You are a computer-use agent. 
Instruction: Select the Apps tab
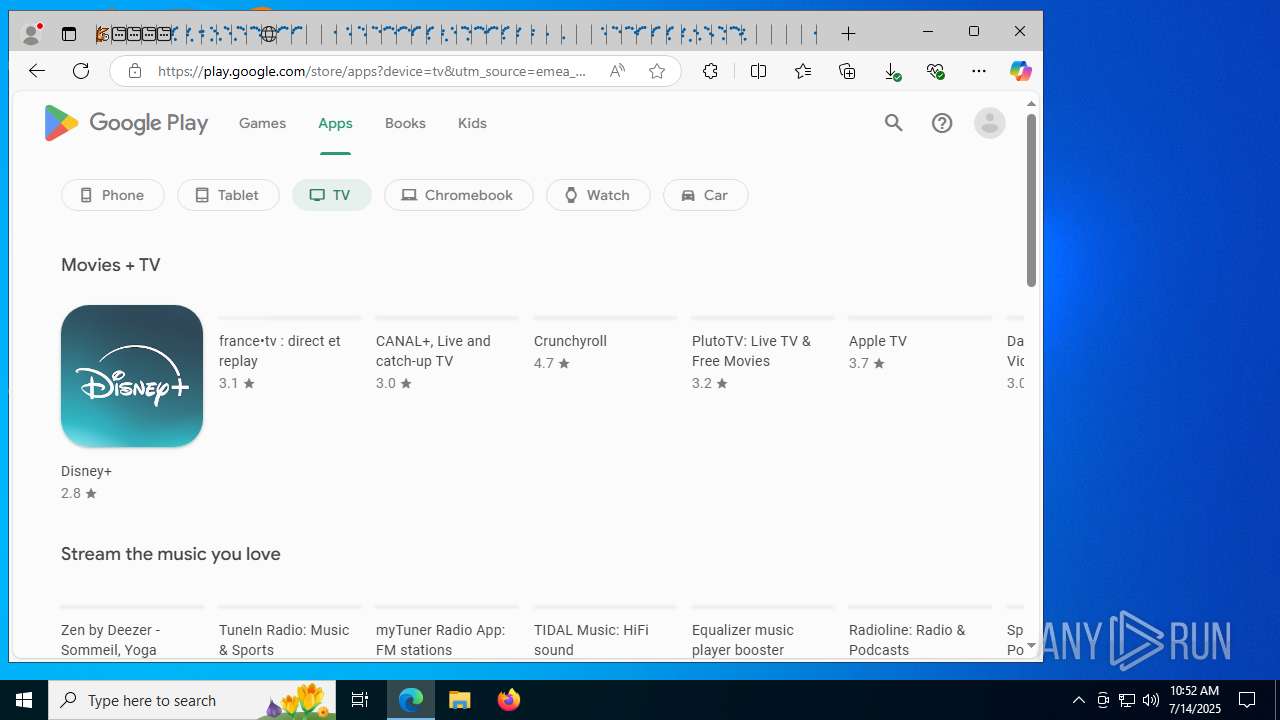point(335,123)
